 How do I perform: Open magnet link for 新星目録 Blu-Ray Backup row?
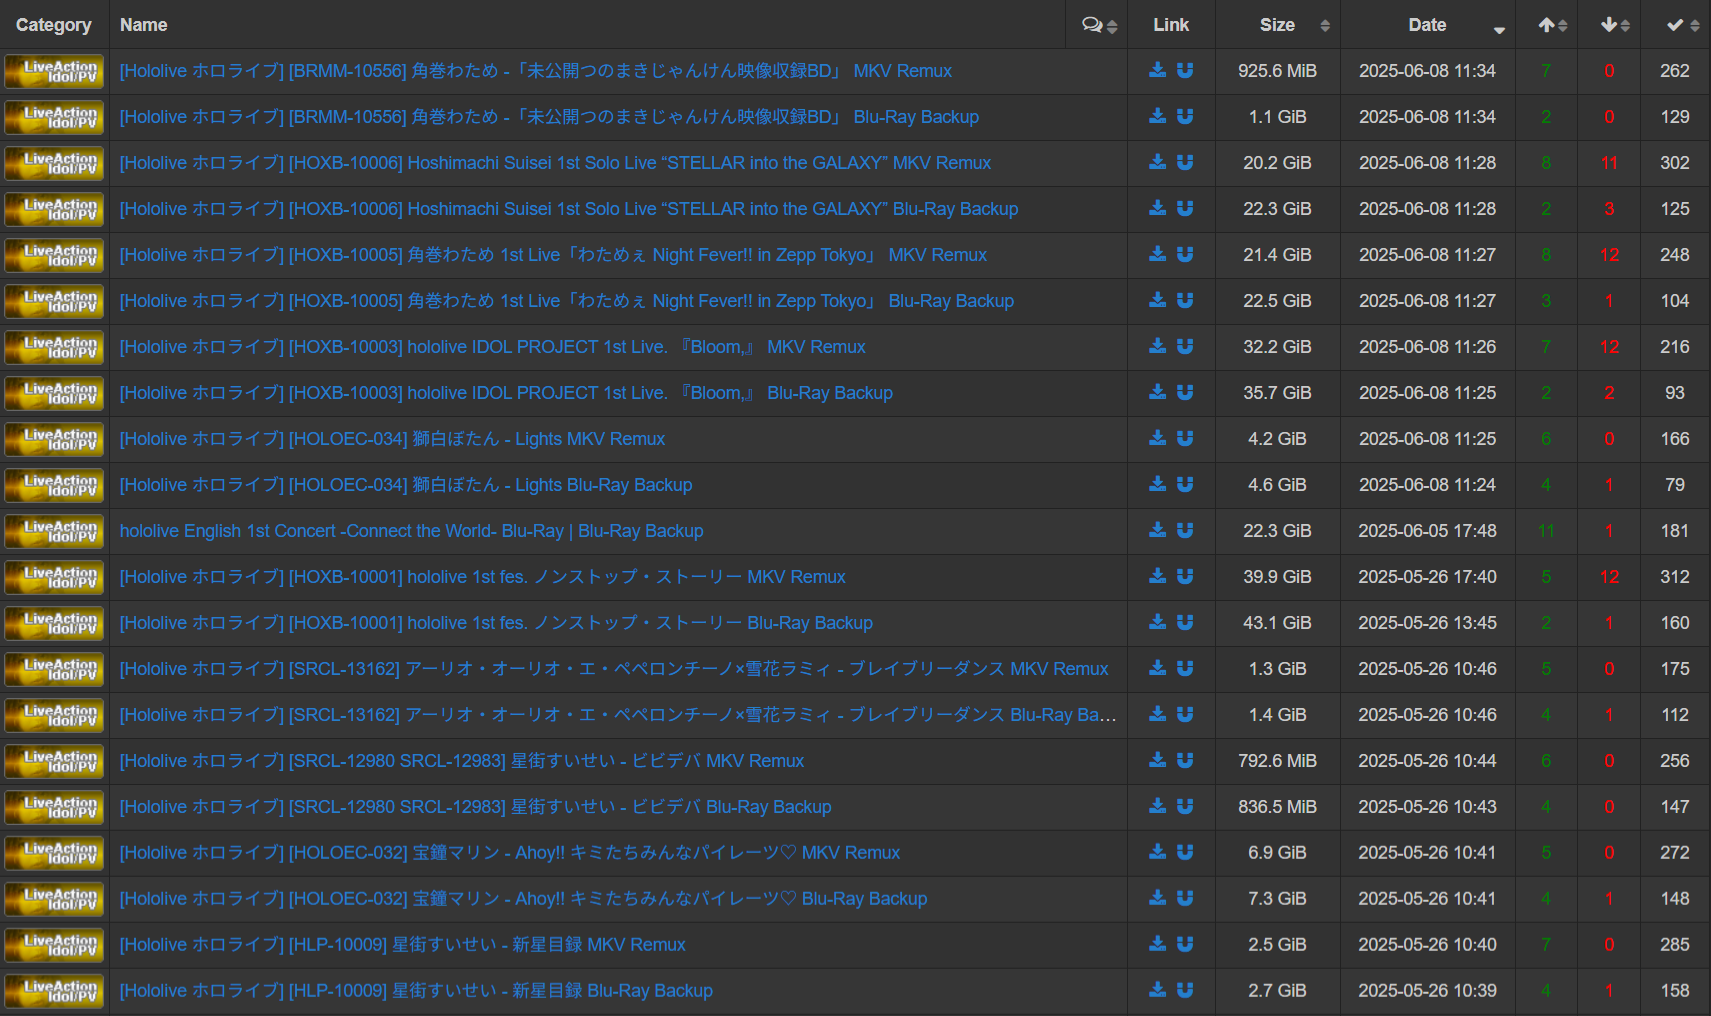point(1185,990)
